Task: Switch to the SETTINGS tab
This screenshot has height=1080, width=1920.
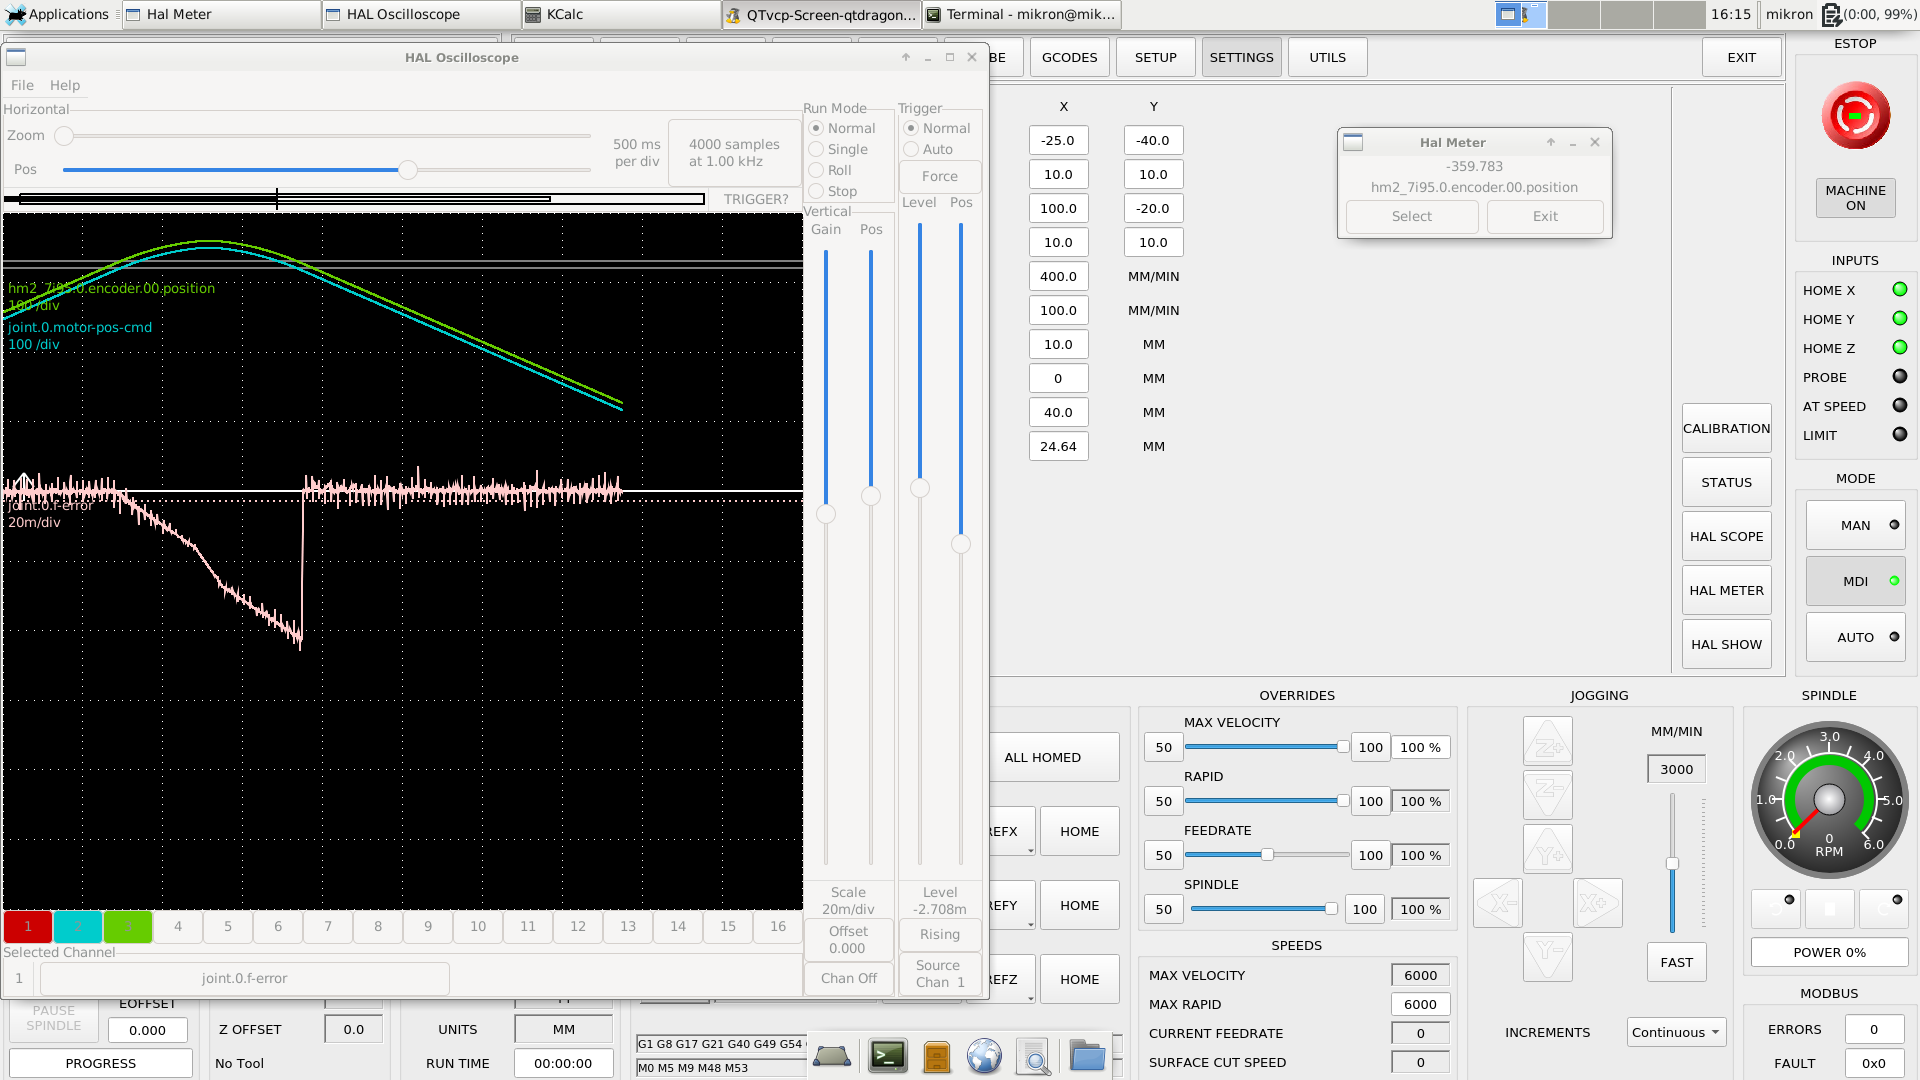Action: [1241, 57]
